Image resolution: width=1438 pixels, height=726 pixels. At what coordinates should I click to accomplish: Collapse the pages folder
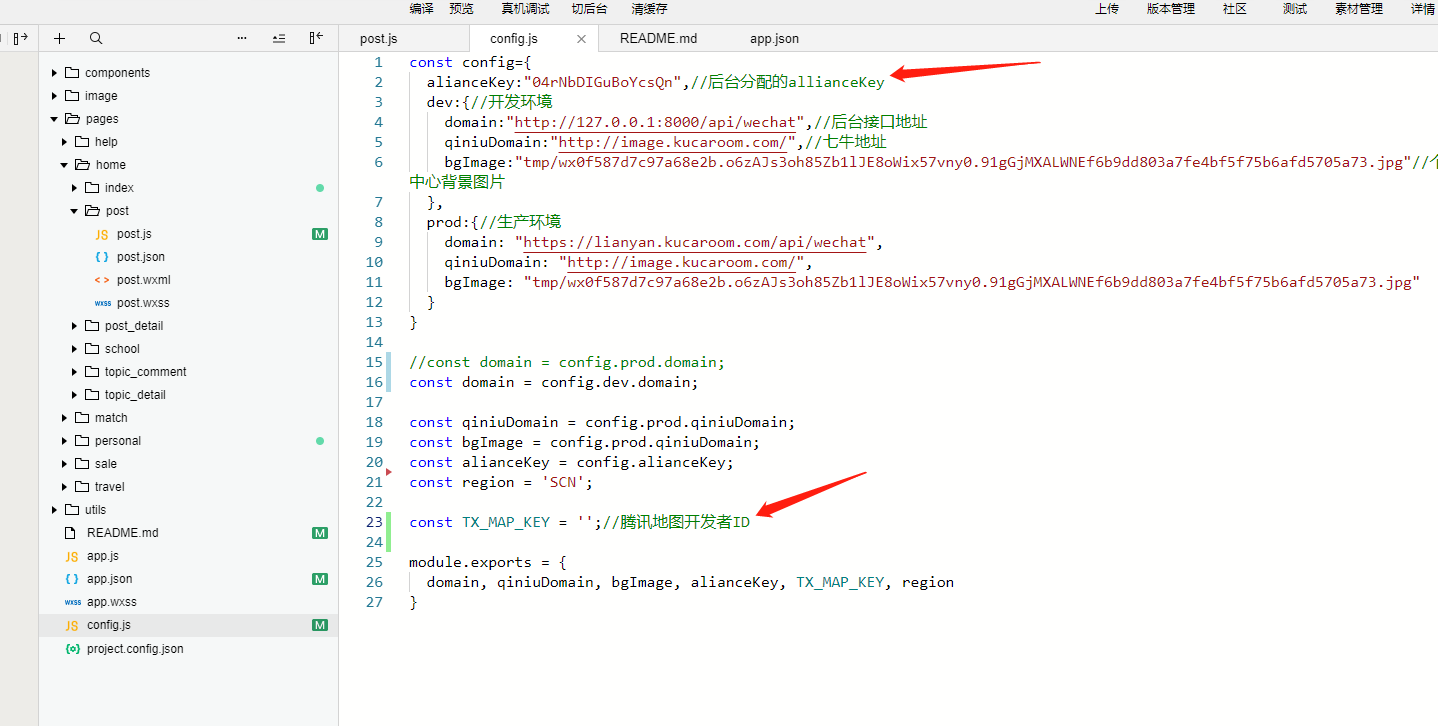55,119
